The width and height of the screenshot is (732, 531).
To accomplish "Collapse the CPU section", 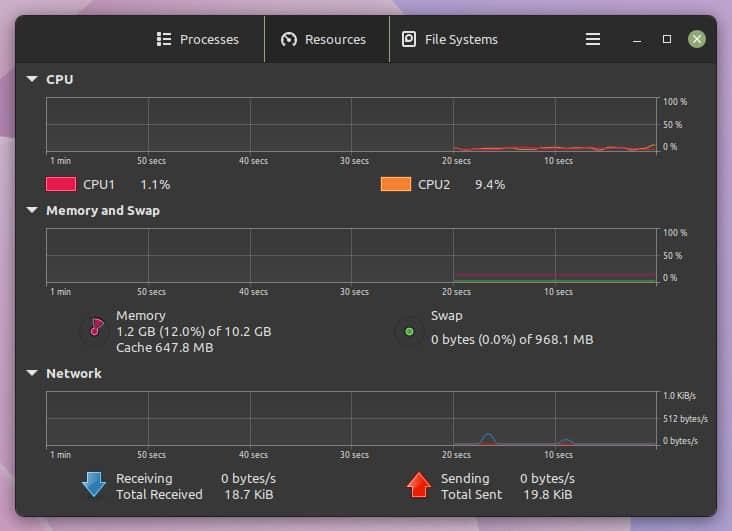I will [x=32, y=79].
